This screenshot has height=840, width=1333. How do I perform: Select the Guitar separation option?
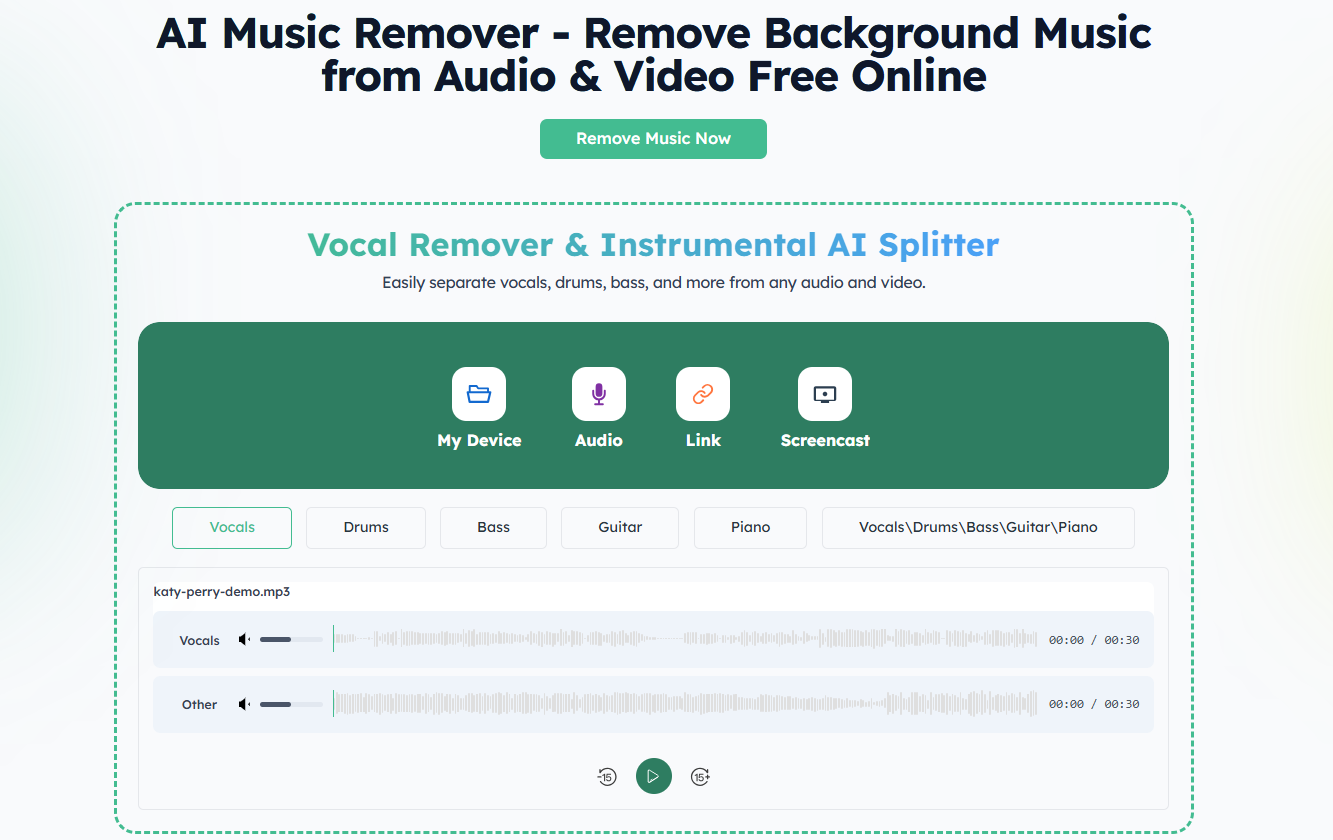point(619,527)
